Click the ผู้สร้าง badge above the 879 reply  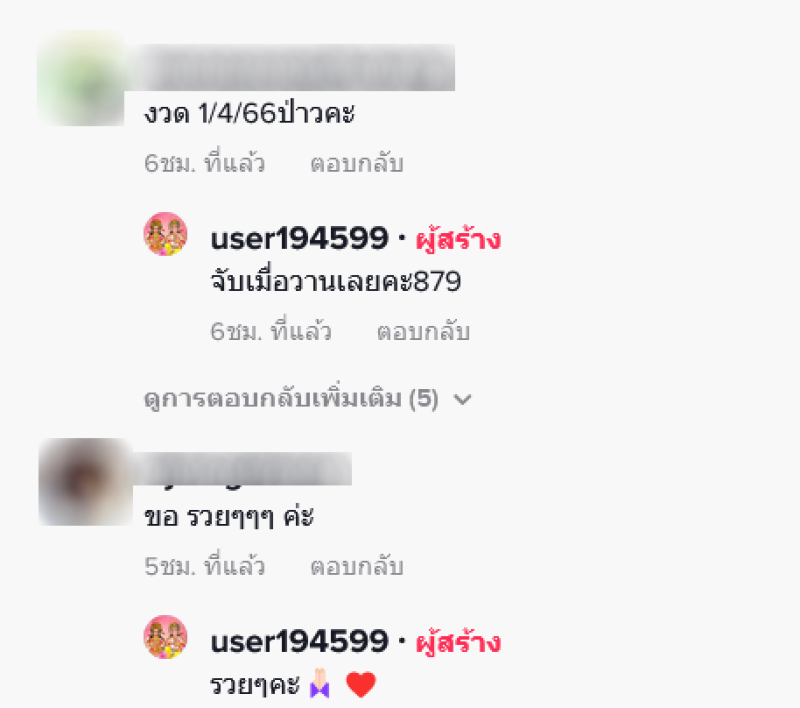click(458, 239)
